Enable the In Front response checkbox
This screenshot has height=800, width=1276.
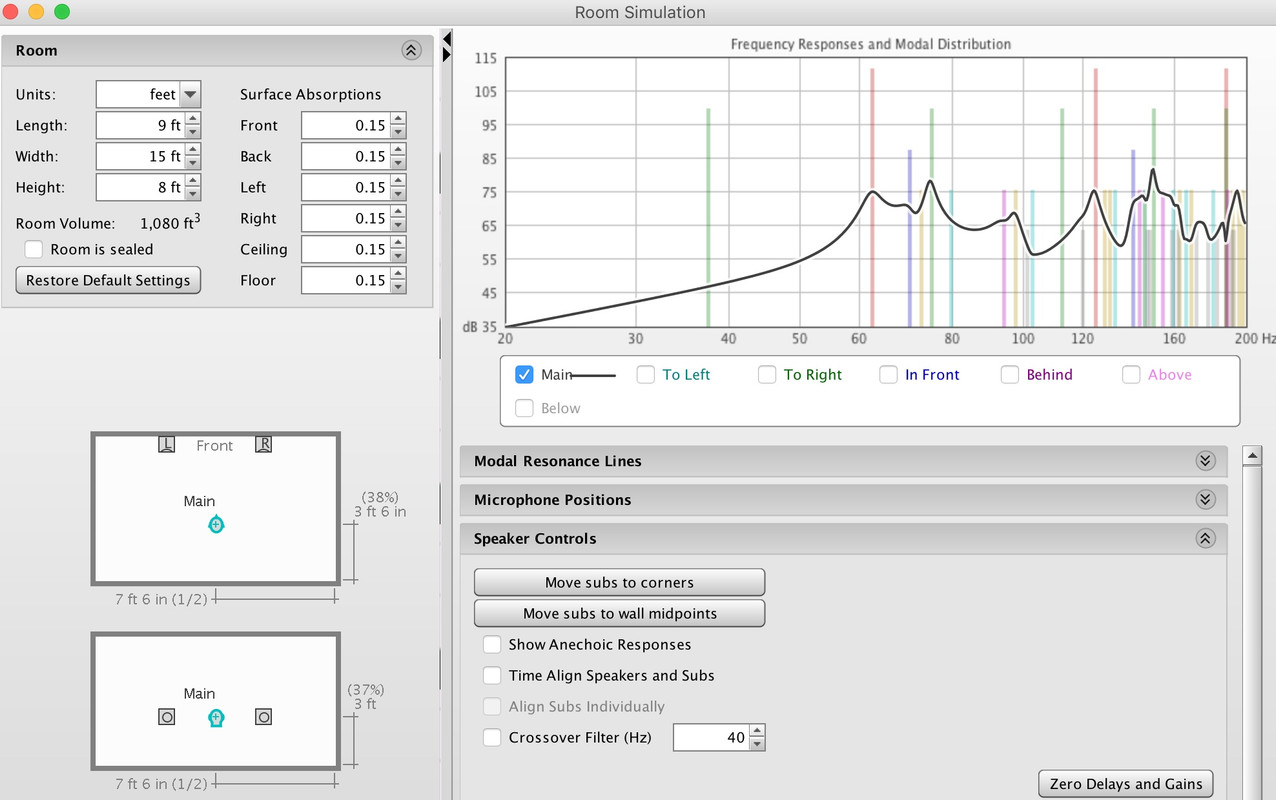[889, 374]
